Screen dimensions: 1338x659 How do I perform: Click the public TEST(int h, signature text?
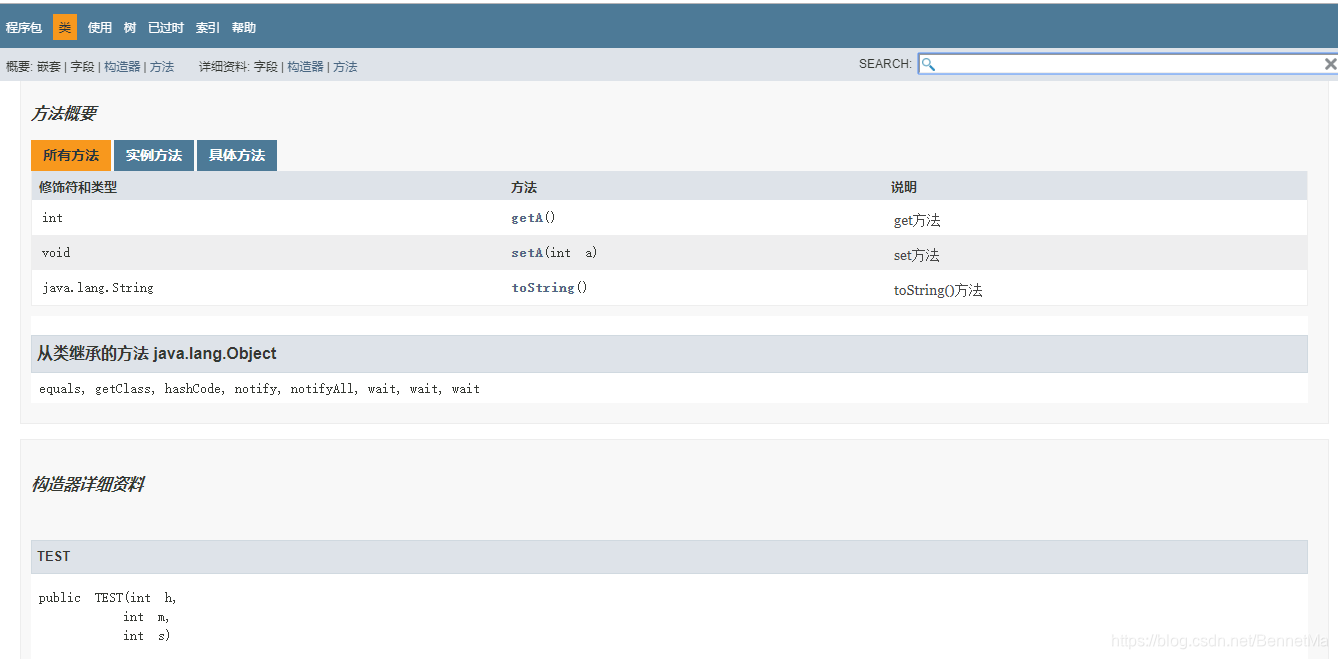pyautogui.click(x=108, y=597)
